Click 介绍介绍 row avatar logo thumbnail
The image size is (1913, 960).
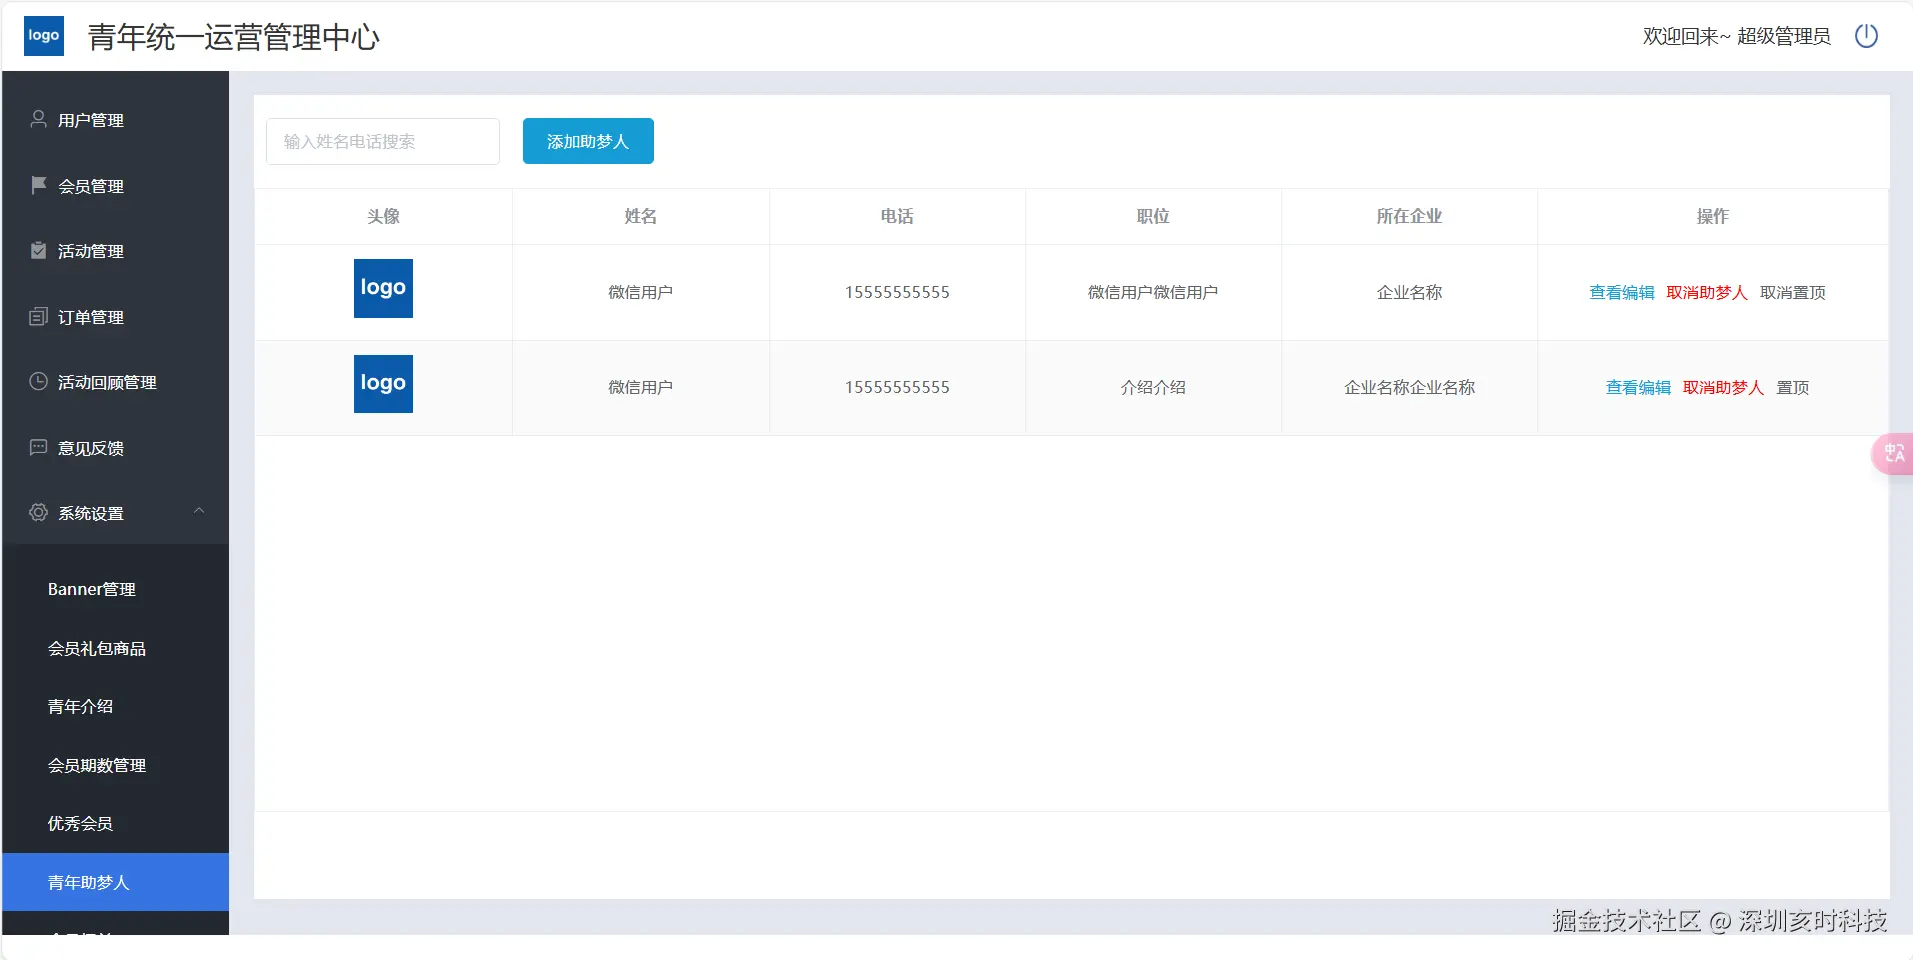383,384
